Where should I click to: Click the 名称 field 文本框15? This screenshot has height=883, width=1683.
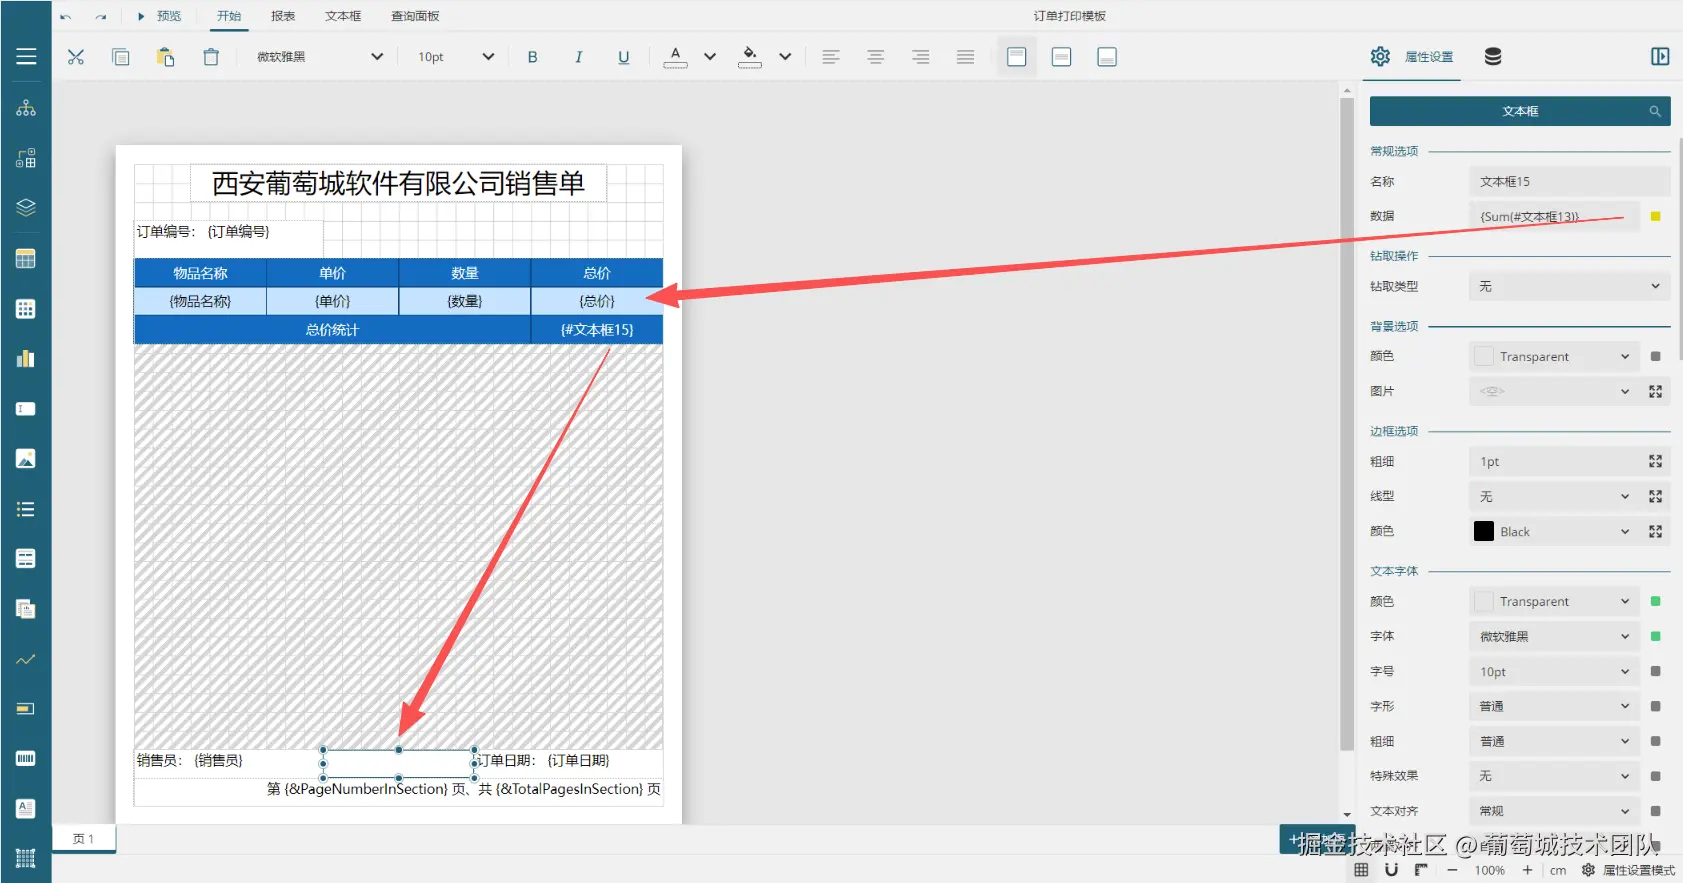pos(1569,181)
